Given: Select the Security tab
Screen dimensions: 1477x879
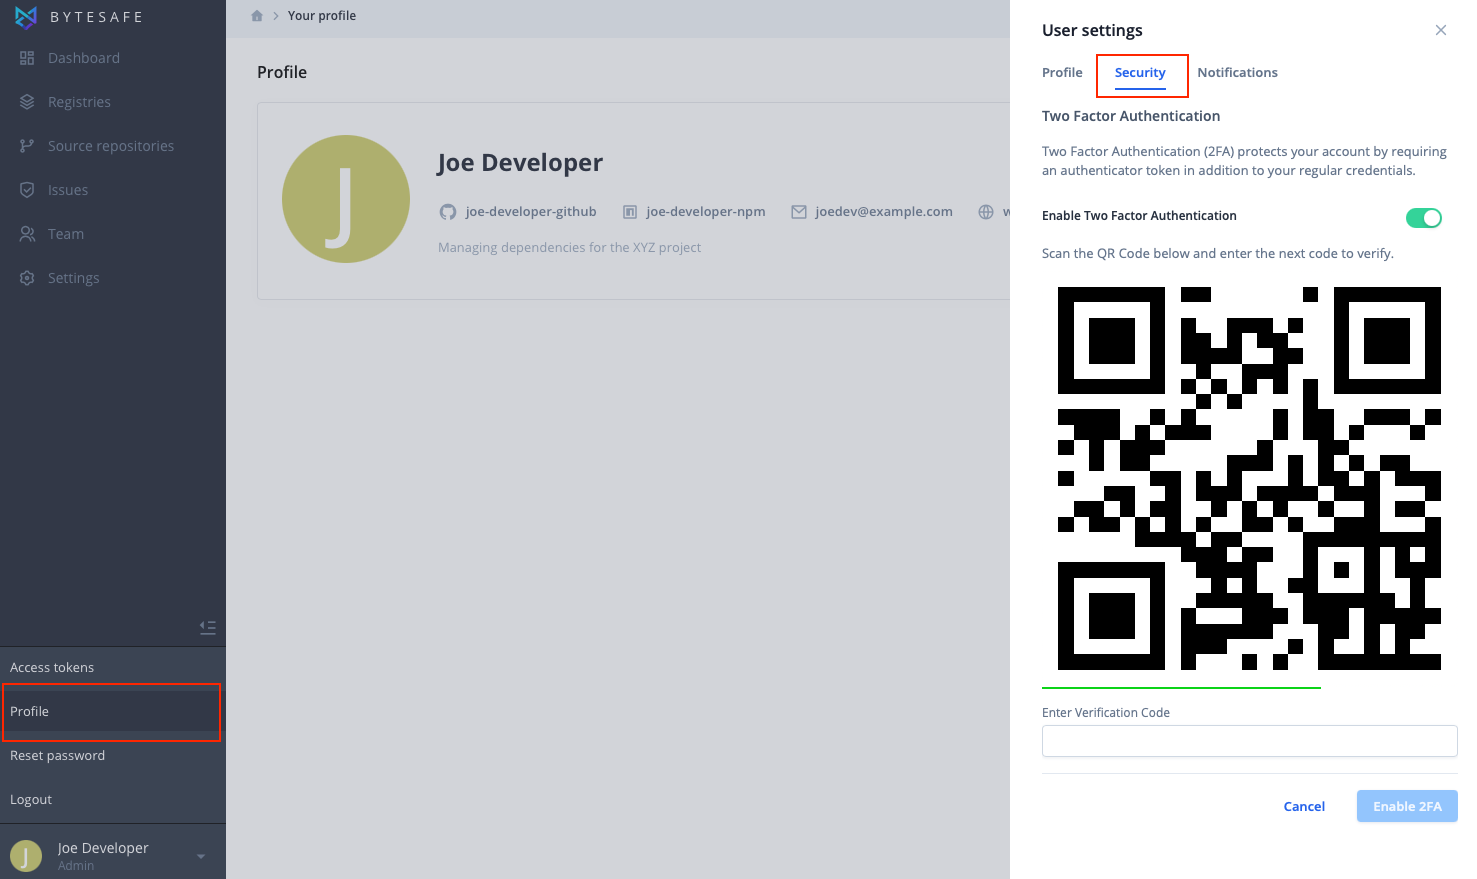Looking at the screenshot, I should [x=1140, y=73].
